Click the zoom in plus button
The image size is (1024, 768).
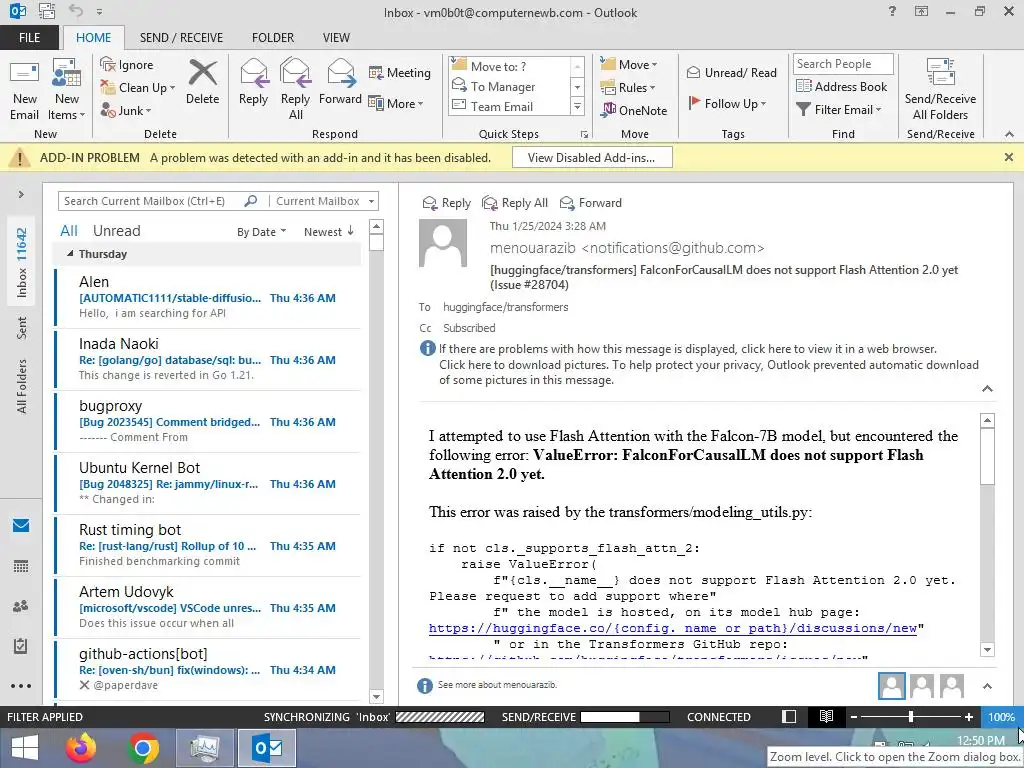969,717
